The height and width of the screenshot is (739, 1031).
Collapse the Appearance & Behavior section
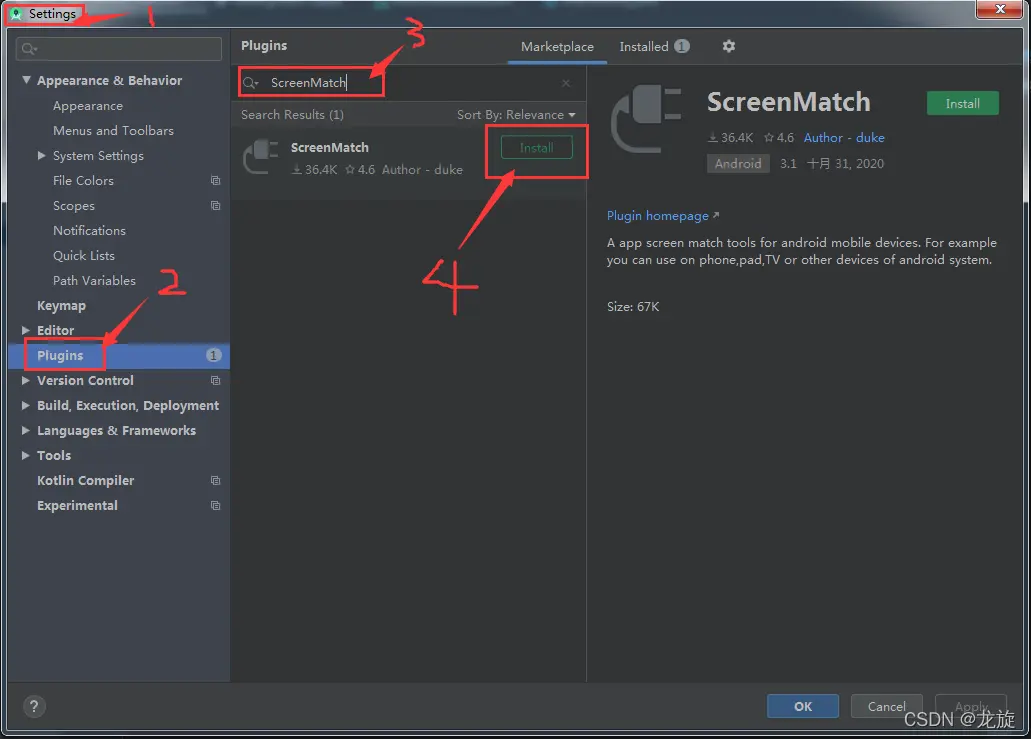point(27,81)
